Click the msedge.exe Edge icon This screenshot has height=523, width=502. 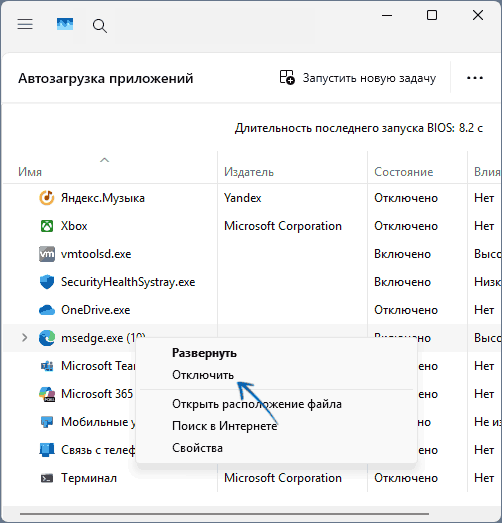click(47, 338)
